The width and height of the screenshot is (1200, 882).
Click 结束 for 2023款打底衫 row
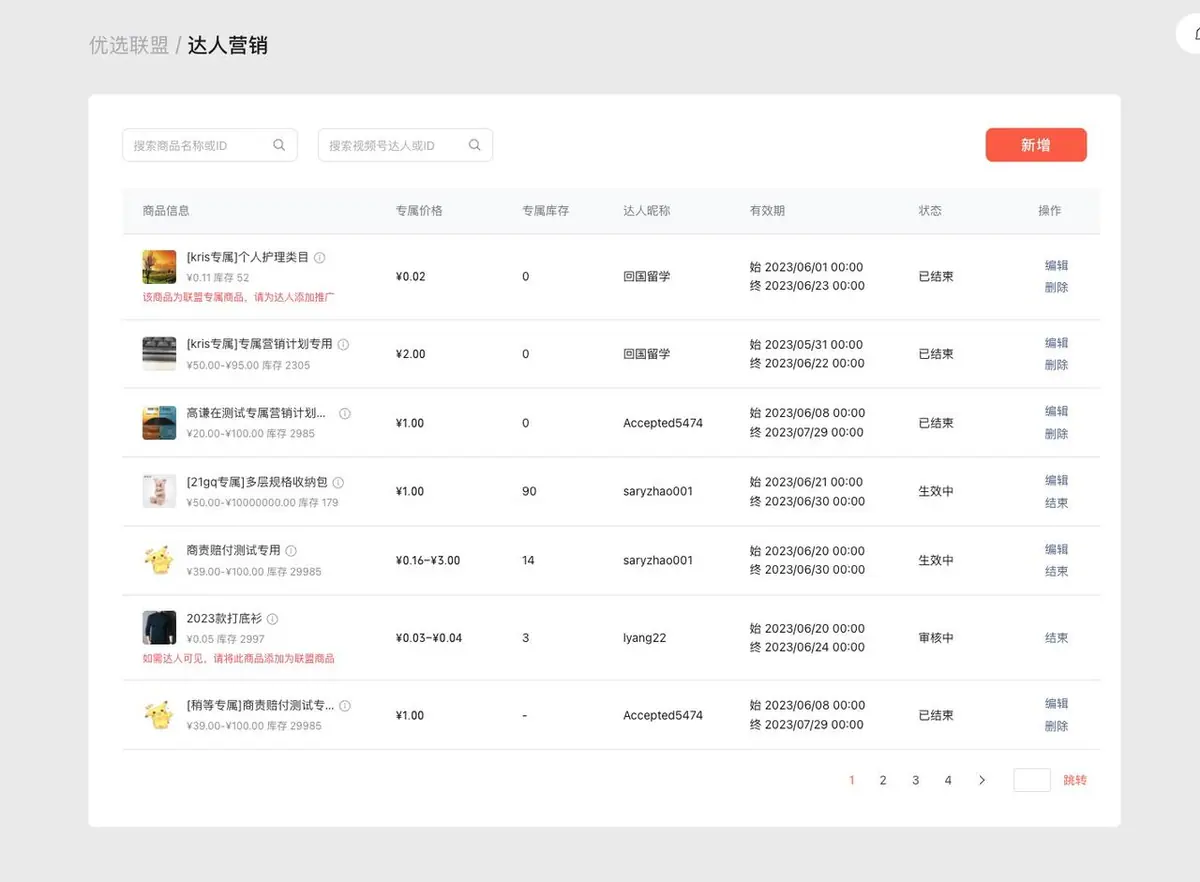click(x=1056, y=638)
